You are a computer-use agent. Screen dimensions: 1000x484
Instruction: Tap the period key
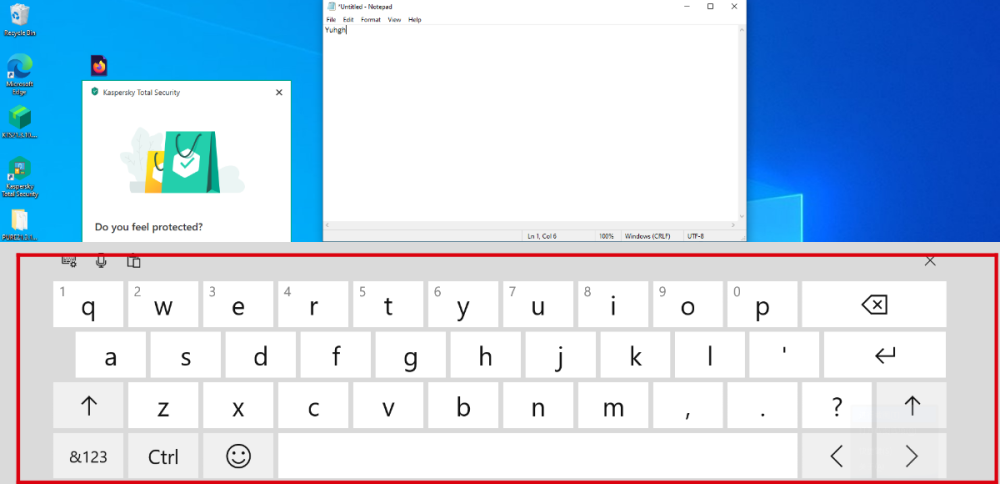point(763,405)
